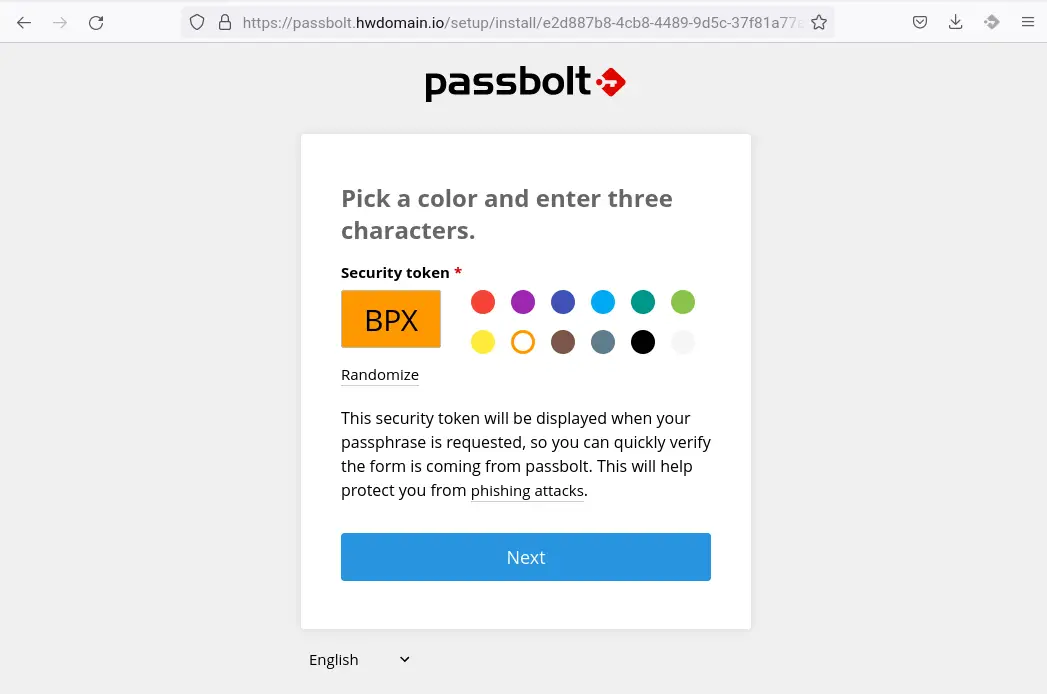
Task: Select the brown color swatch
Action: pyautogui.click(x=563, y=342)
